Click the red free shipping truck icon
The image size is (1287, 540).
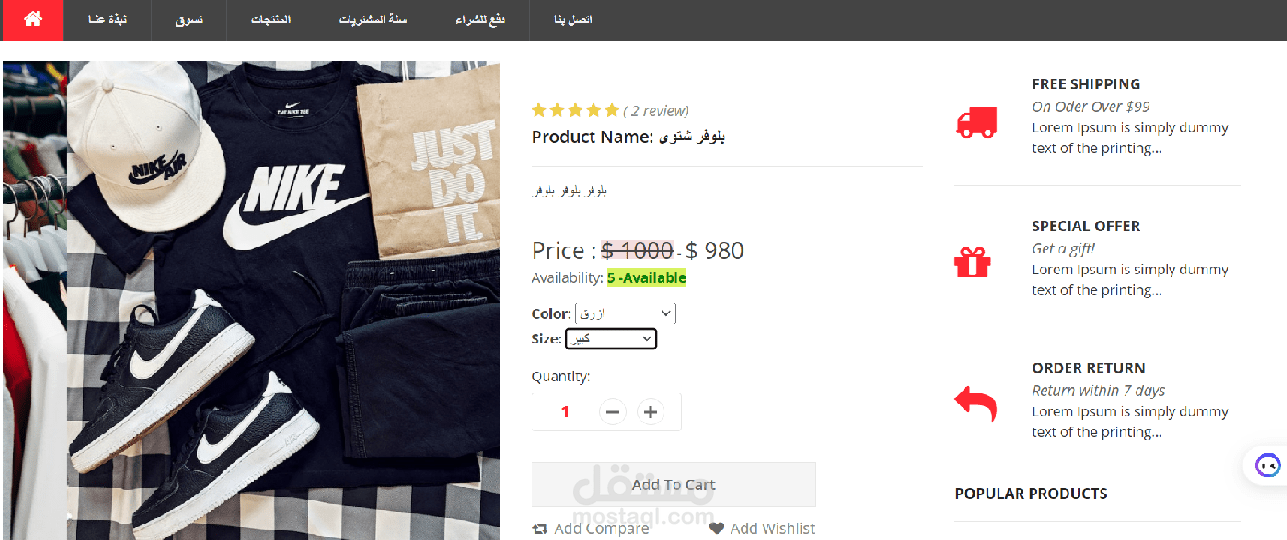click(976, 122)
